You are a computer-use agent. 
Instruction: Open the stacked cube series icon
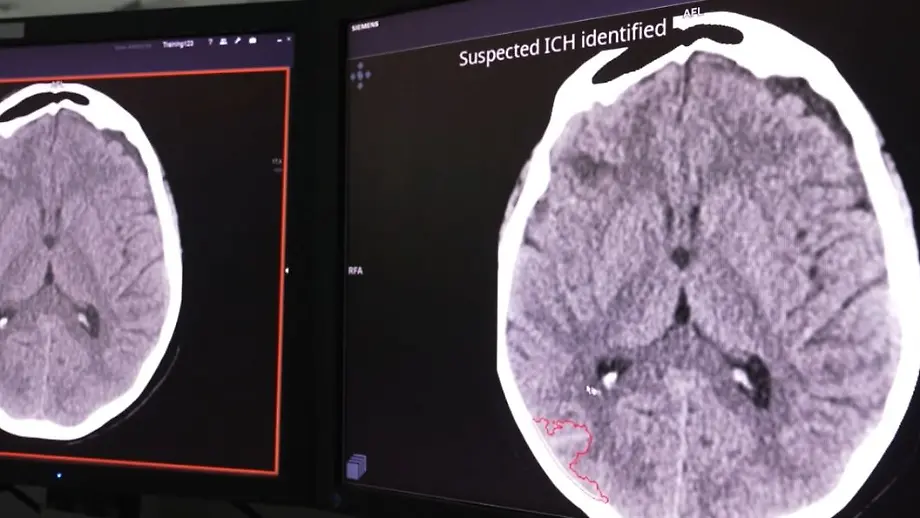pyautogui.click(x=356, y=465)
